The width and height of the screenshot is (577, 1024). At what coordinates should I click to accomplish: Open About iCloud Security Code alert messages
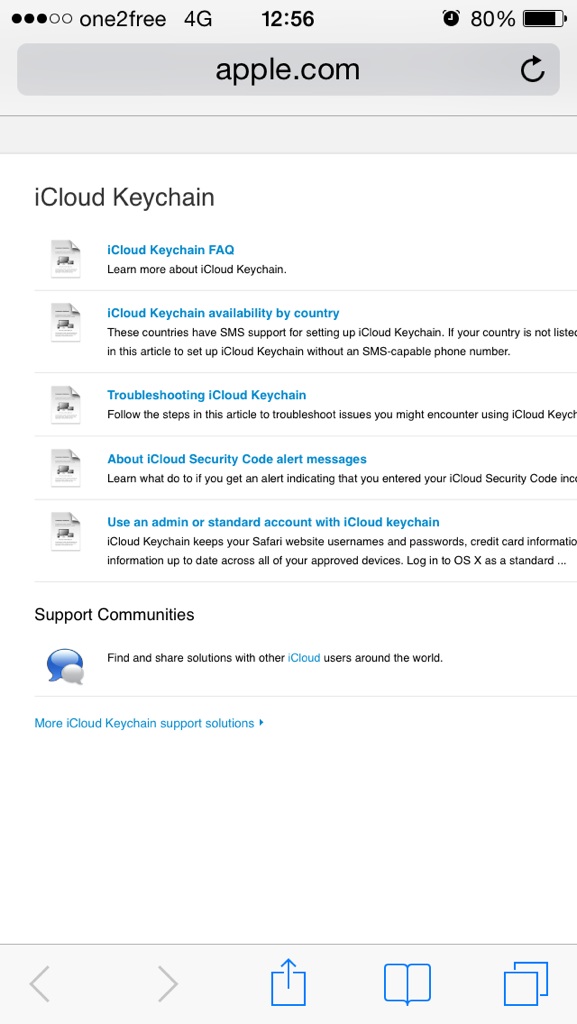237,459
